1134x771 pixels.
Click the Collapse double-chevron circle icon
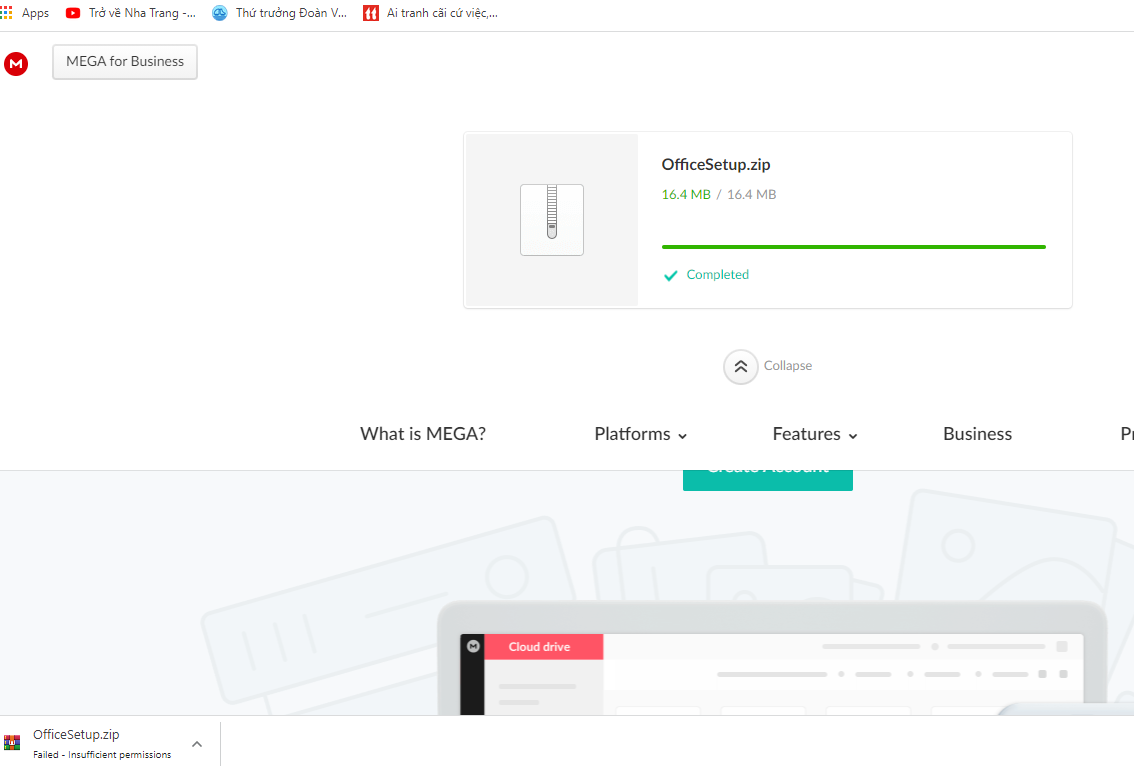pos(741,367)
